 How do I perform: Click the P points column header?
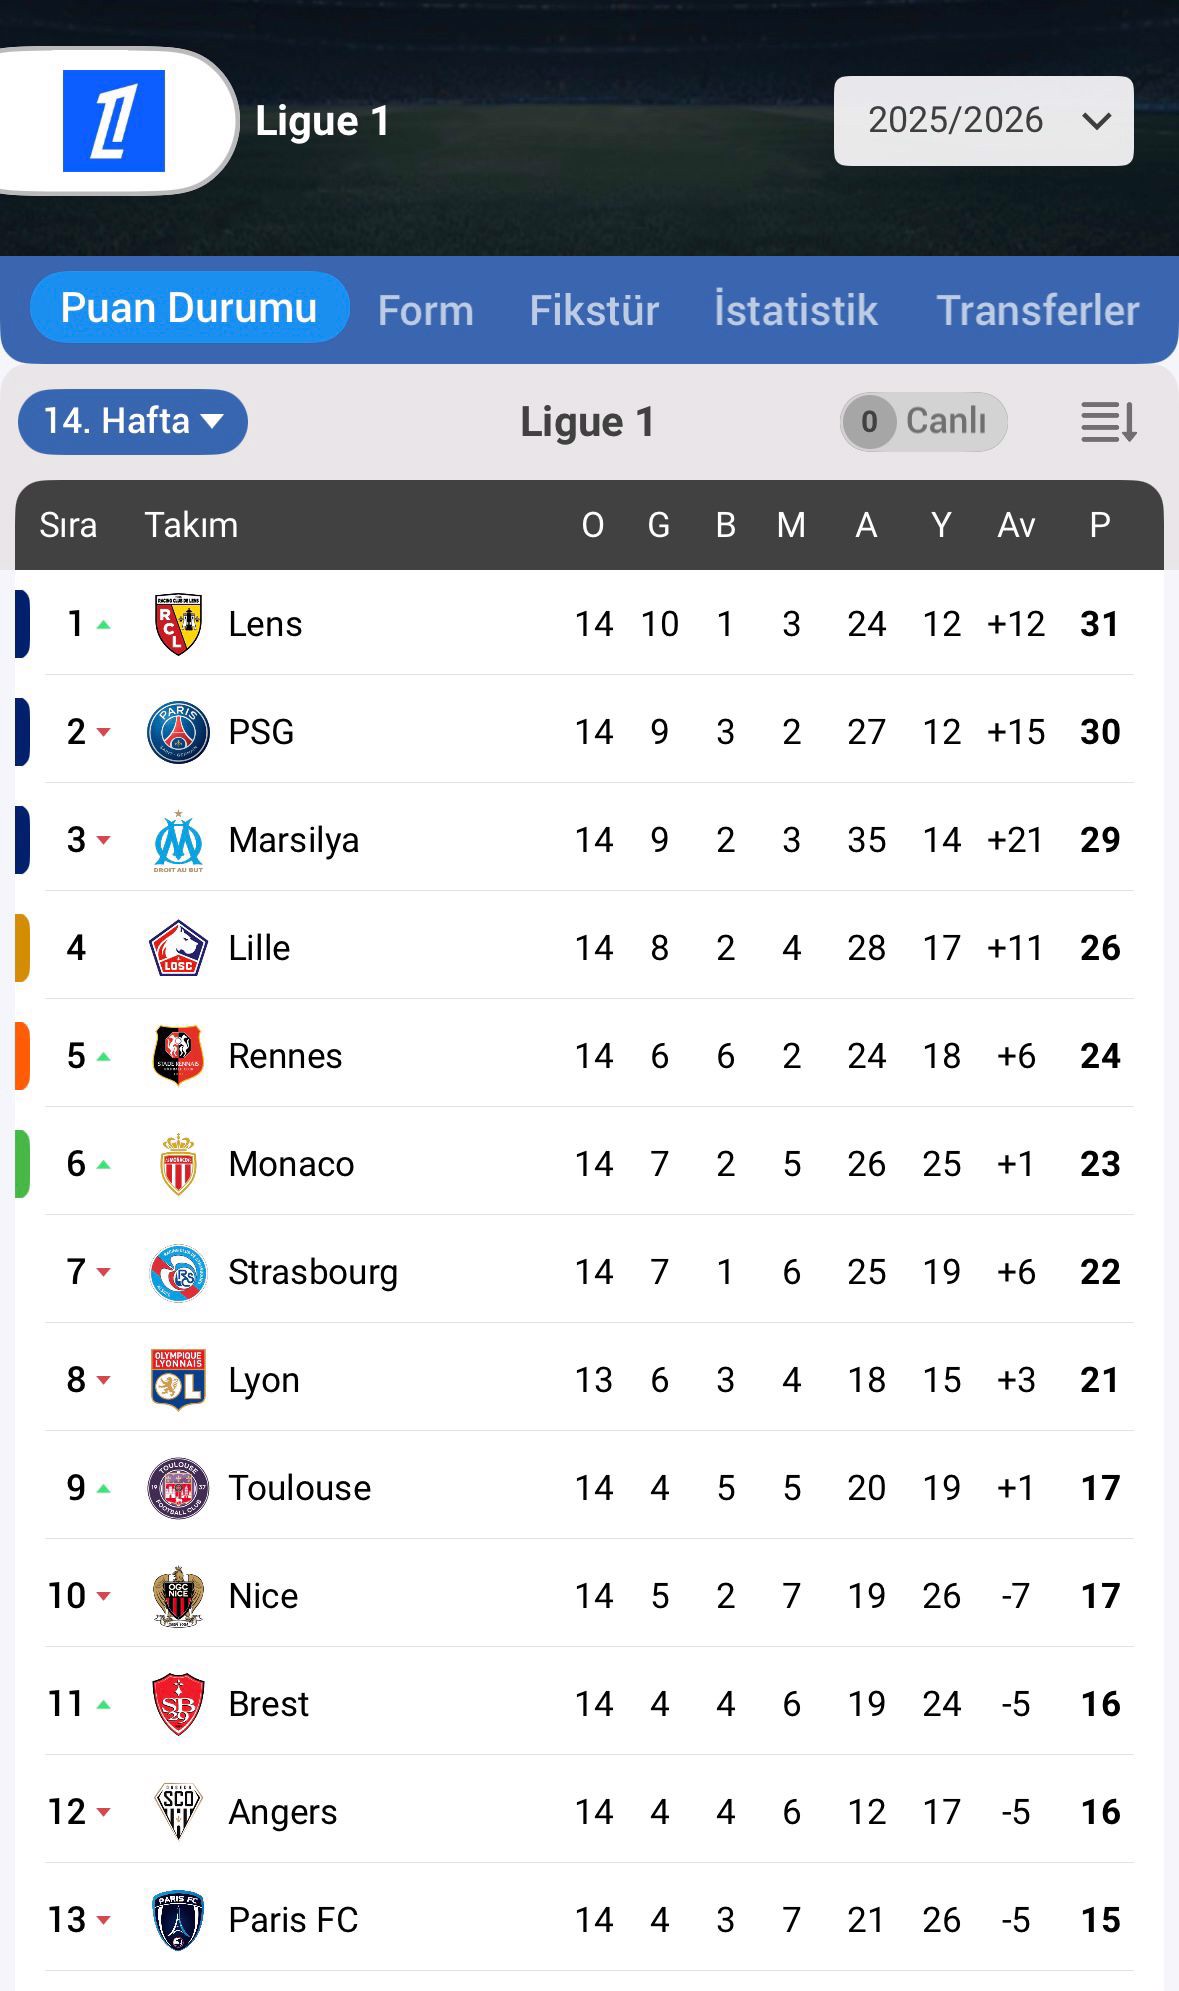pos(1099,525)
